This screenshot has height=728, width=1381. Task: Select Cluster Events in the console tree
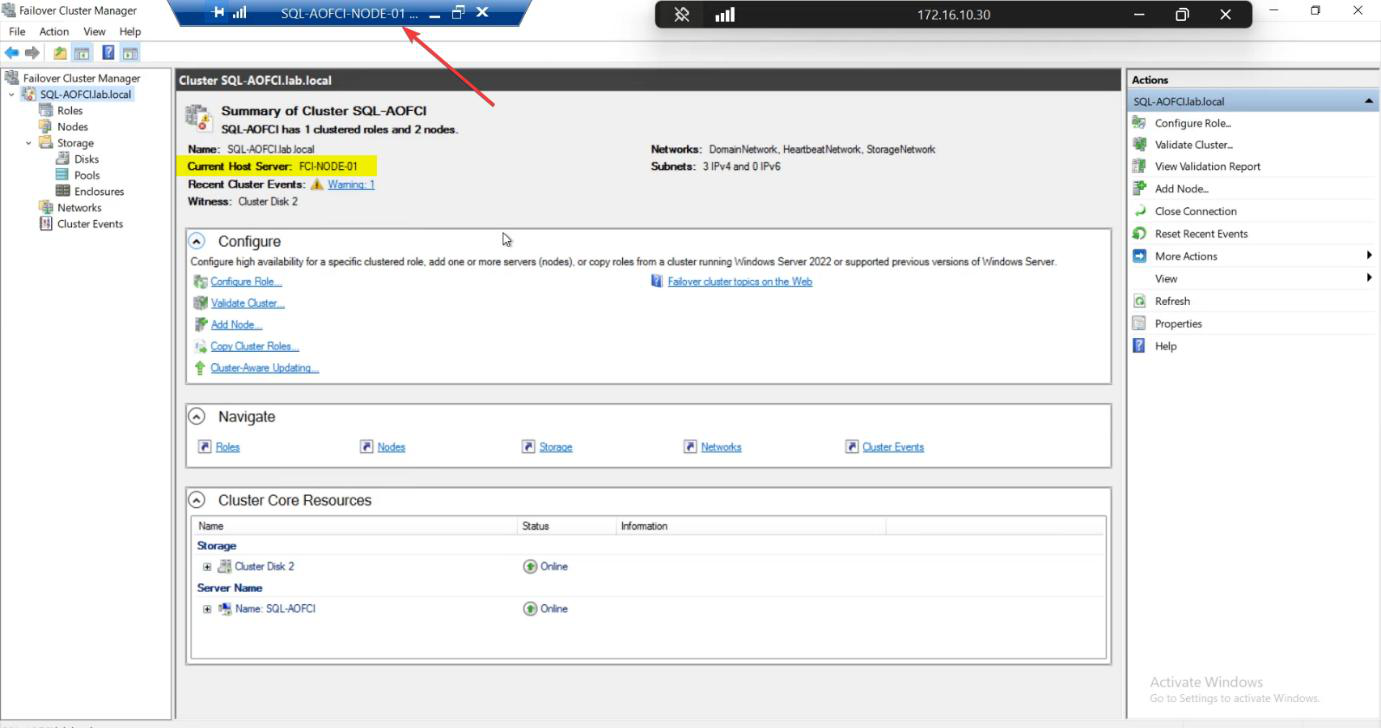coord(90,224)
